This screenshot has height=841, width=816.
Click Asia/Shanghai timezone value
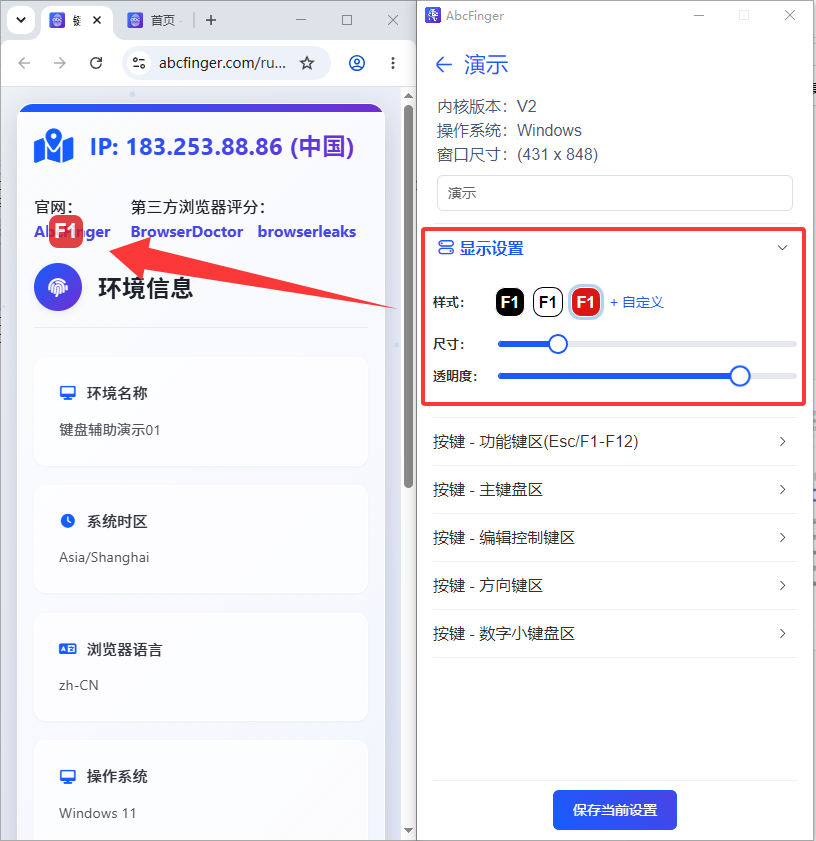coord(104,557)
